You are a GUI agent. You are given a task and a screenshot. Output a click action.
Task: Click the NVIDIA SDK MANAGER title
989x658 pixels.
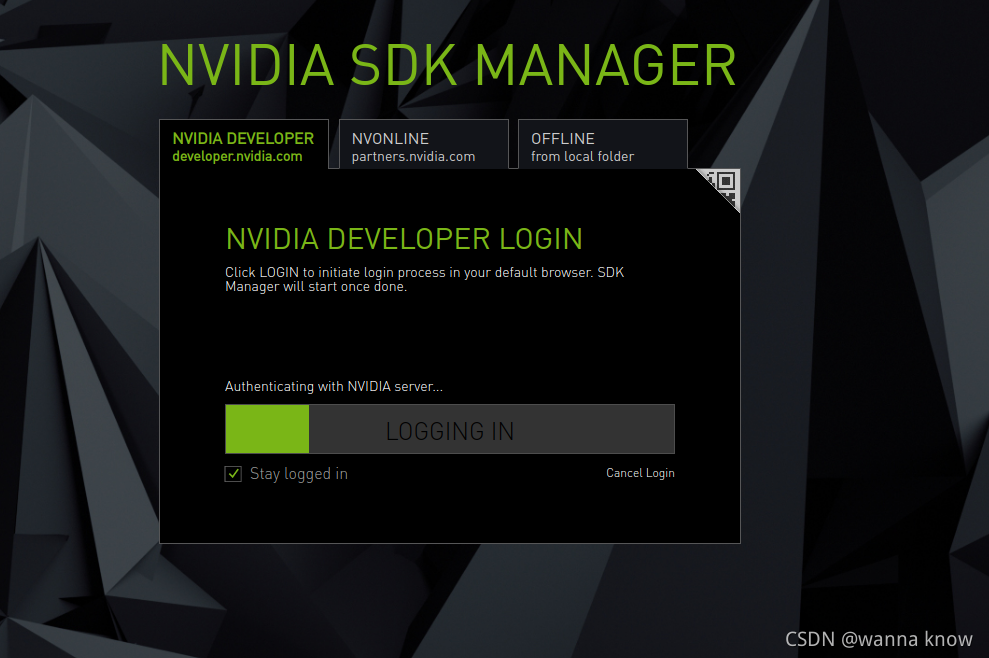[448, 65]
